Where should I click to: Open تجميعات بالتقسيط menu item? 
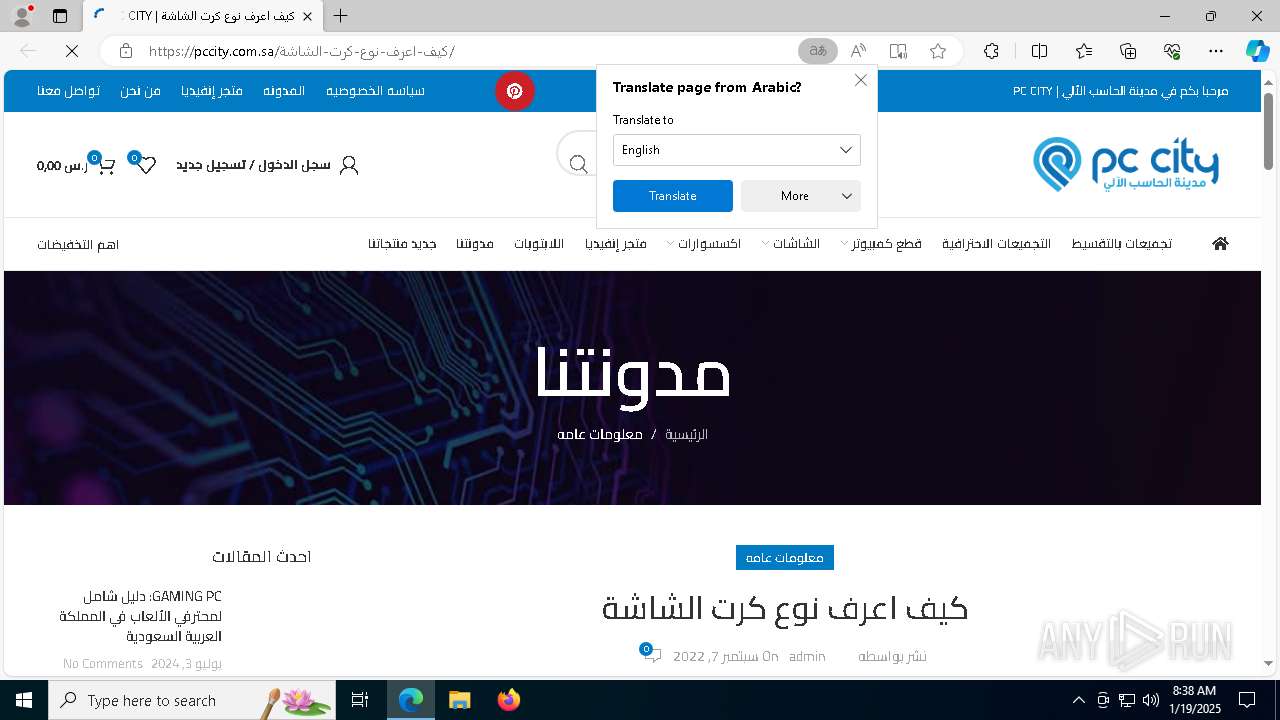point(1121,244)
